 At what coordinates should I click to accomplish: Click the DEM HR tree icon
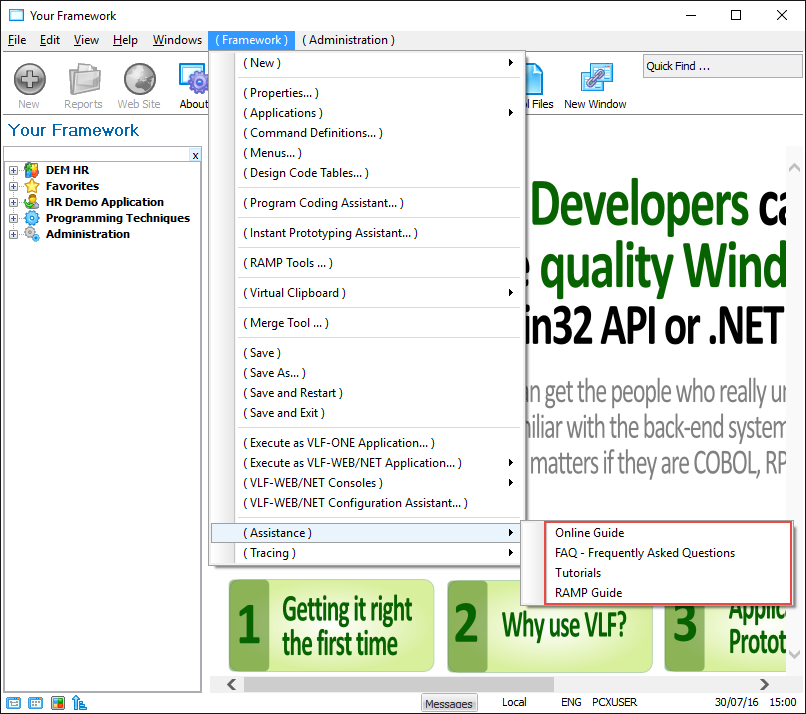click(31, 170)
